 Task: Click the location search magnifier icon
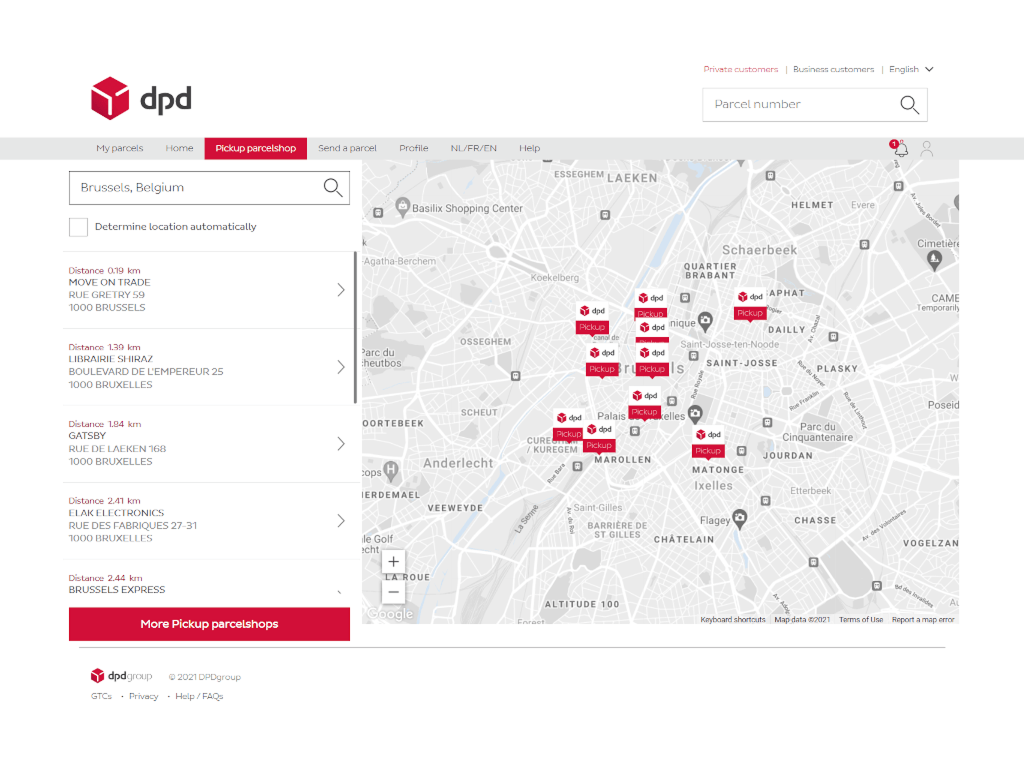(x=332, y=188)
